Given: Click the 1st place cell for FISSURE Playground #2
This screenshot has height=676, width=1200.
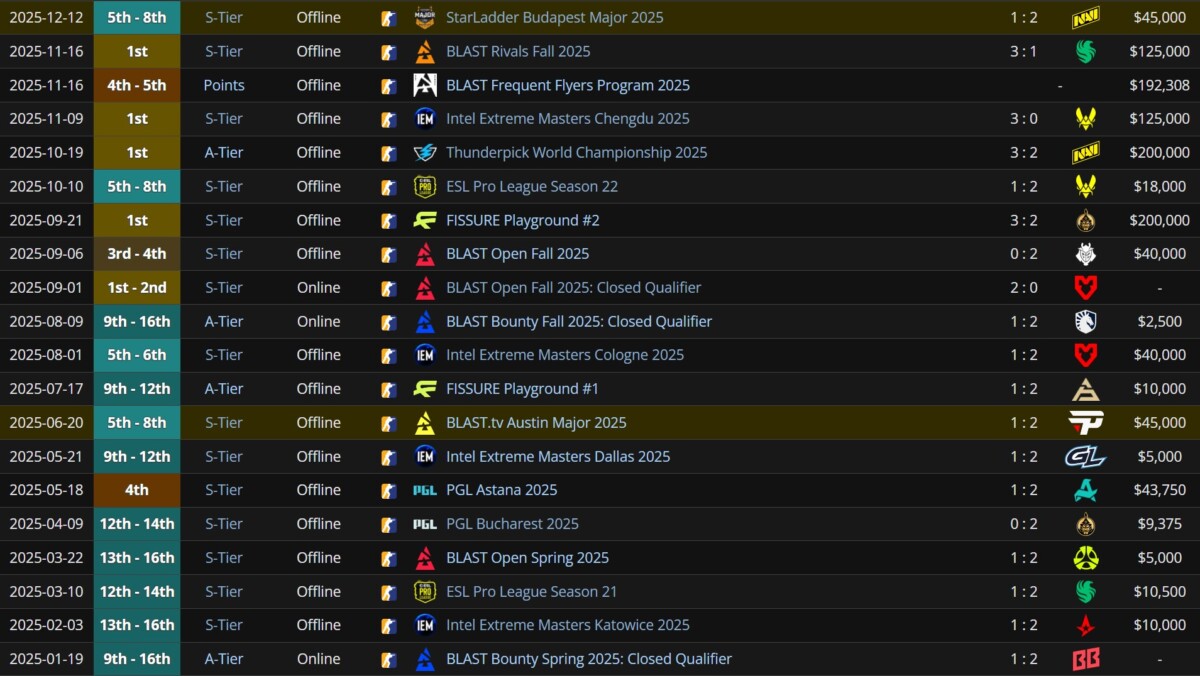Looking at the screenshot, I should [137, 221].
